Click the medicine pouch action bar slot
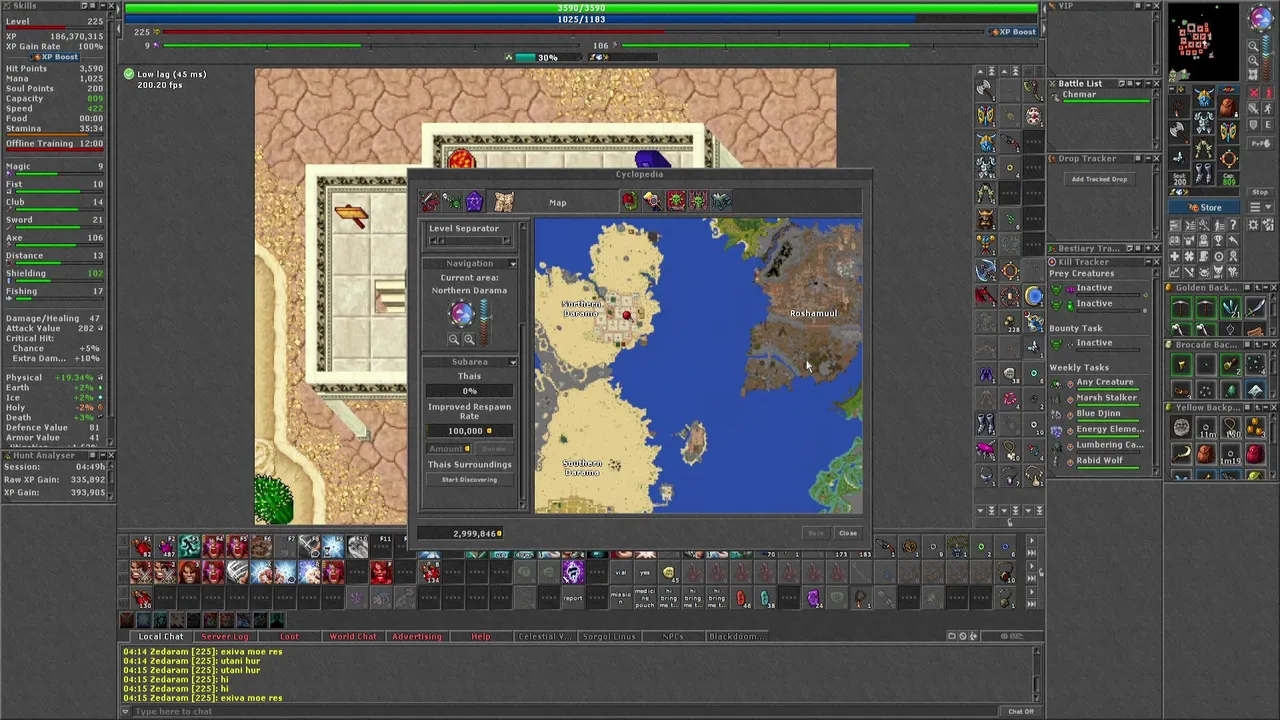Viewport: 1280px width, 720px height. point(645,599)
